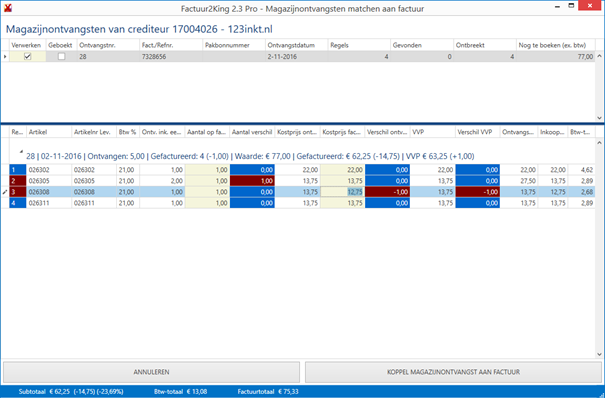Click the lower grid scrollbar up arrow
Image resolution: width=605 pixels, height=398 pixels.
[600, 143]
